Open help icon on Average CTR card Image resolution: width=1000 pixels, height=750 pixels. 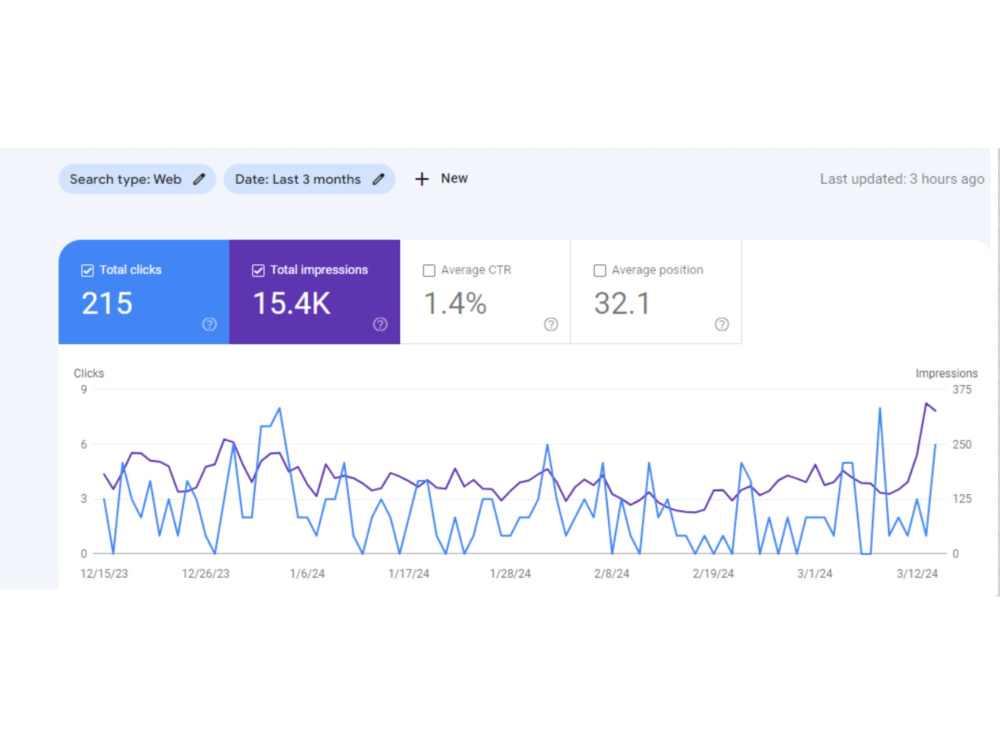pos(551,324)
